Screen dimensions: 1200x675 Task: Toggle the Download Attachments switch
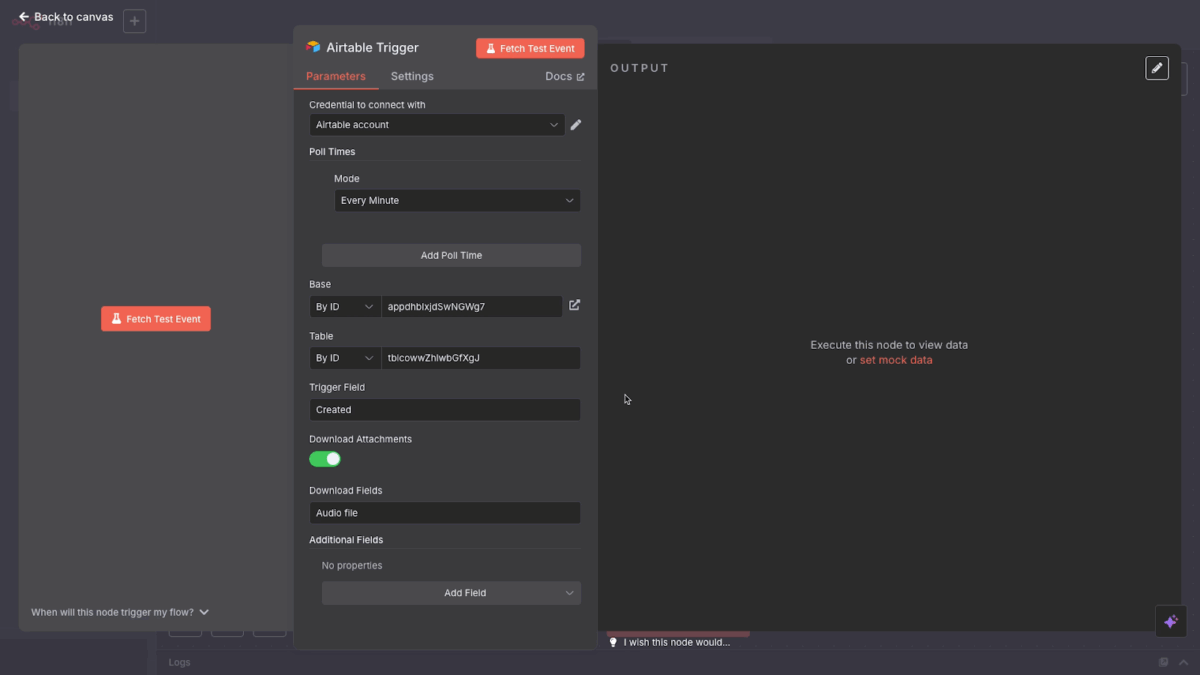(x=325, y=459)
